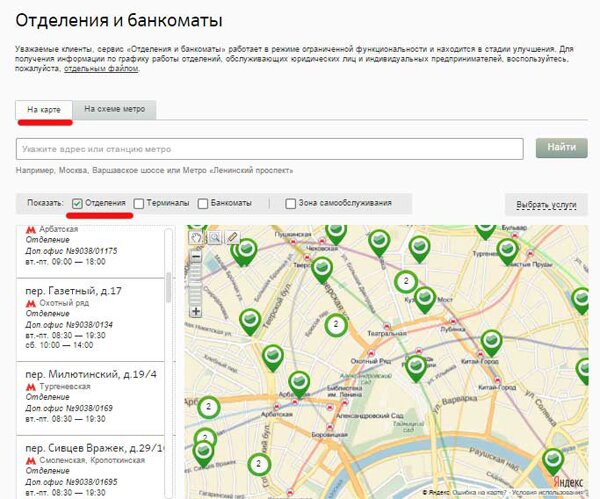This screenshot has width=600, height=499.
Task: Click the address or metro search field
Action: (x=269, y=149)
